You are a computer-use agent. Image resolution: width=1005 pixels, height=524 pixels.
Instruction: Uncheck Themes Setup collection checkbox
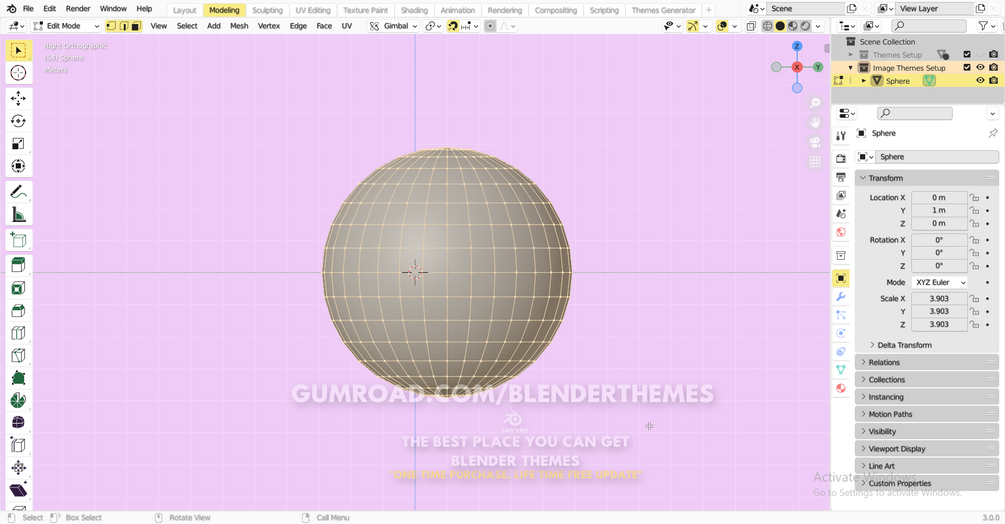[967, 54]
